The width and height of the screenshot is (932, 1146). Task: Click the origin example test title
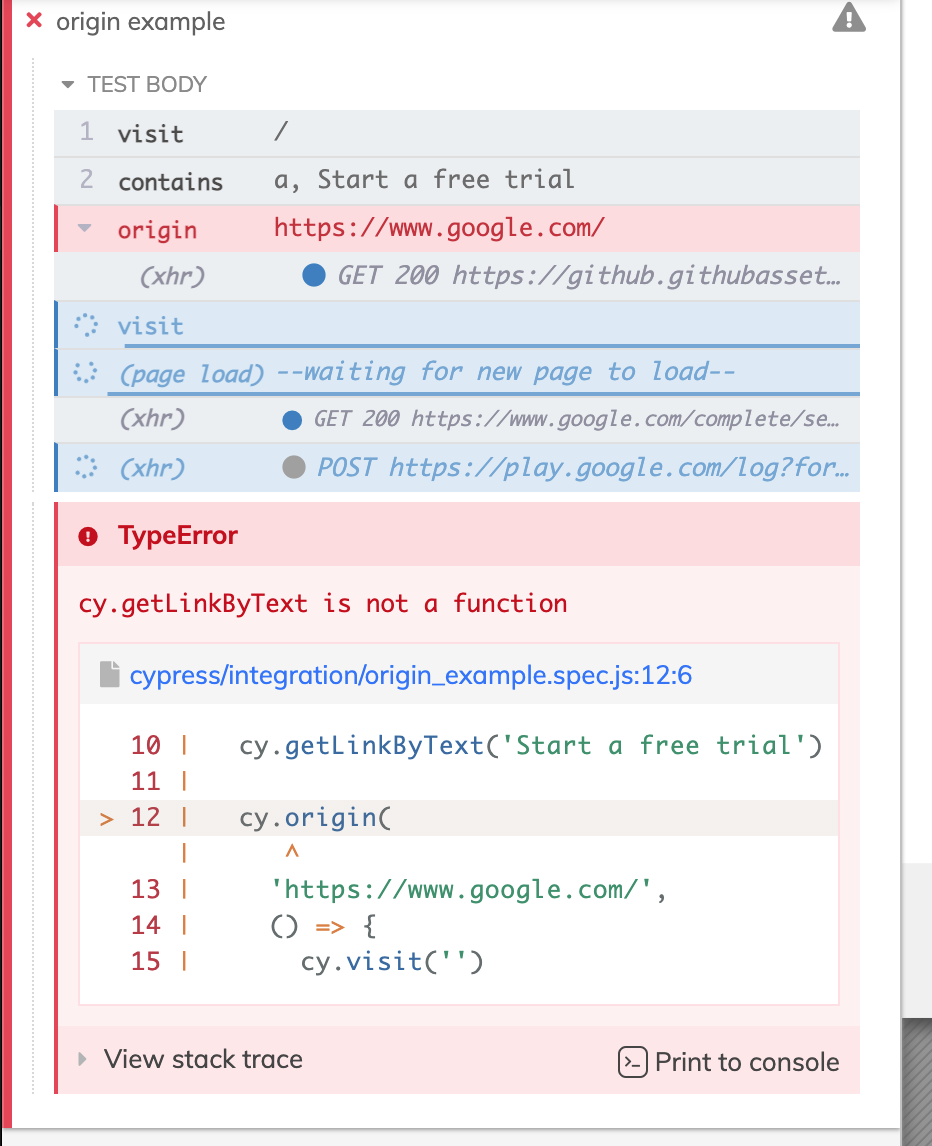[x=140, y=20]
